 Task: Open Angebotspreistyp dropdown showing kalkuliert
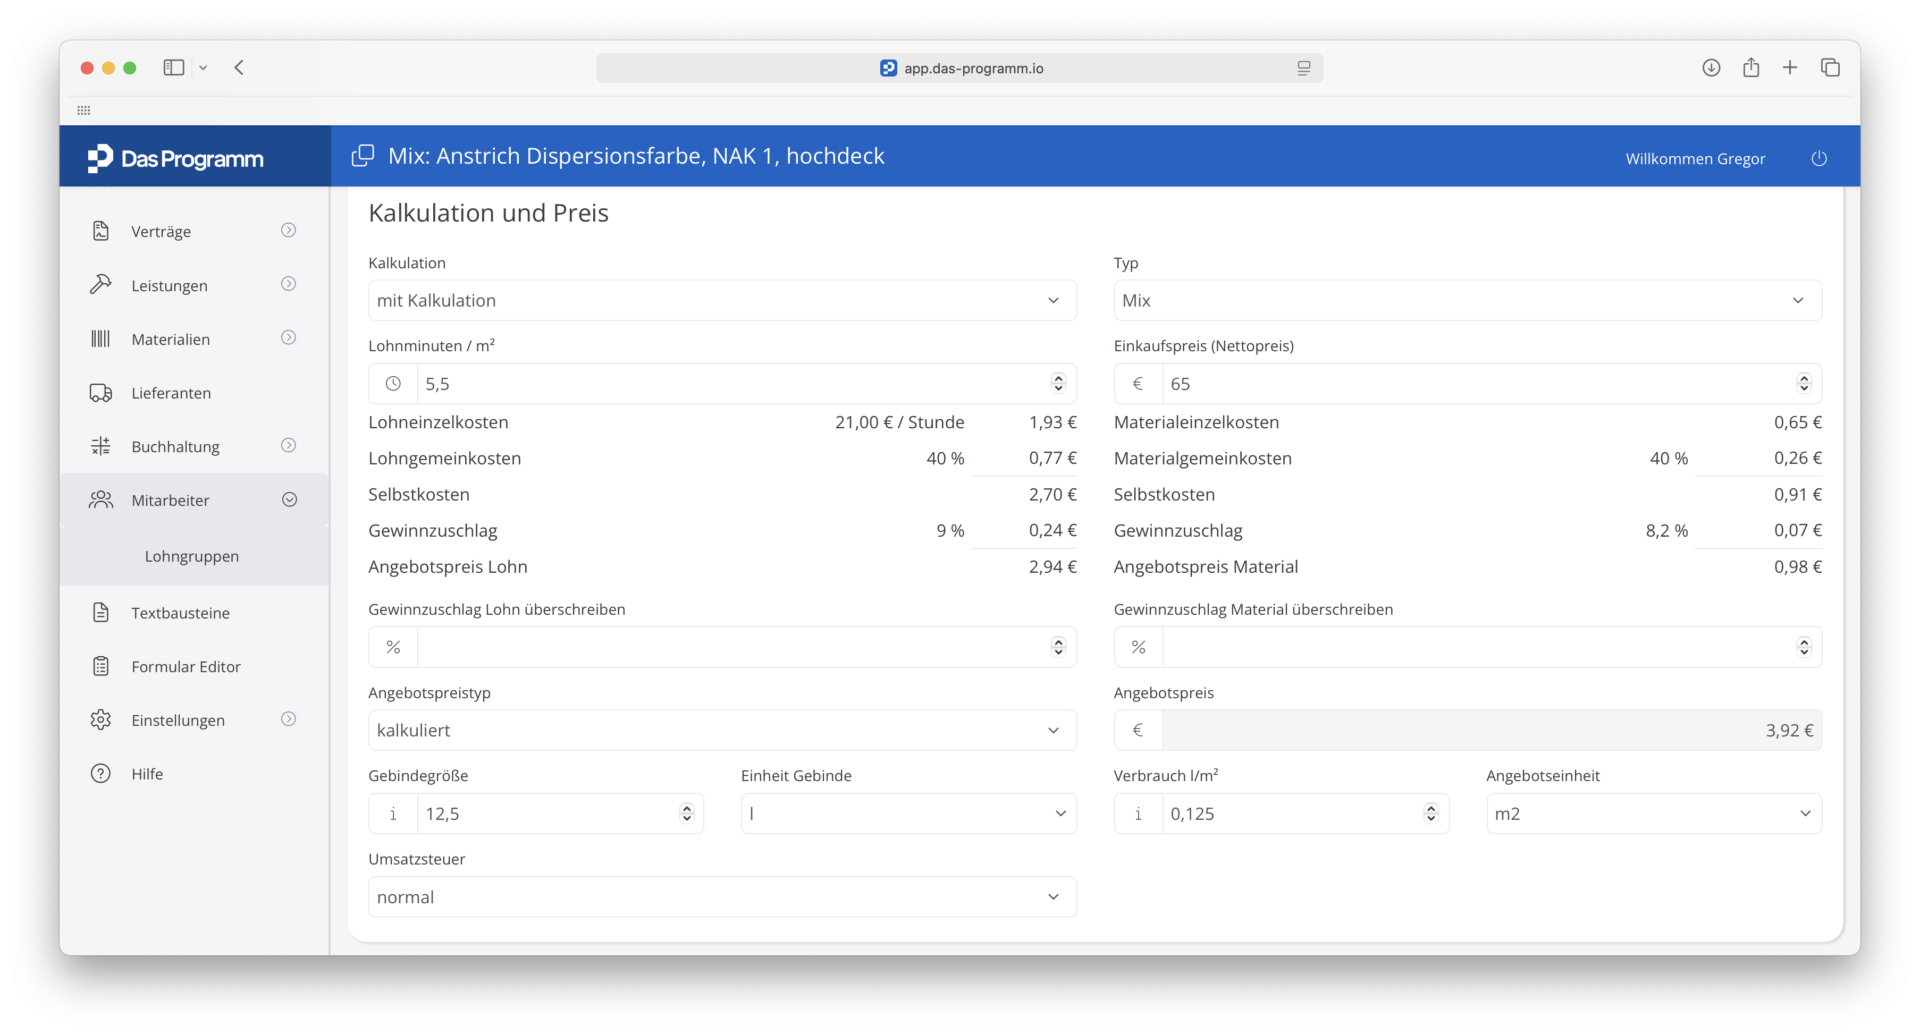point(722,730)
